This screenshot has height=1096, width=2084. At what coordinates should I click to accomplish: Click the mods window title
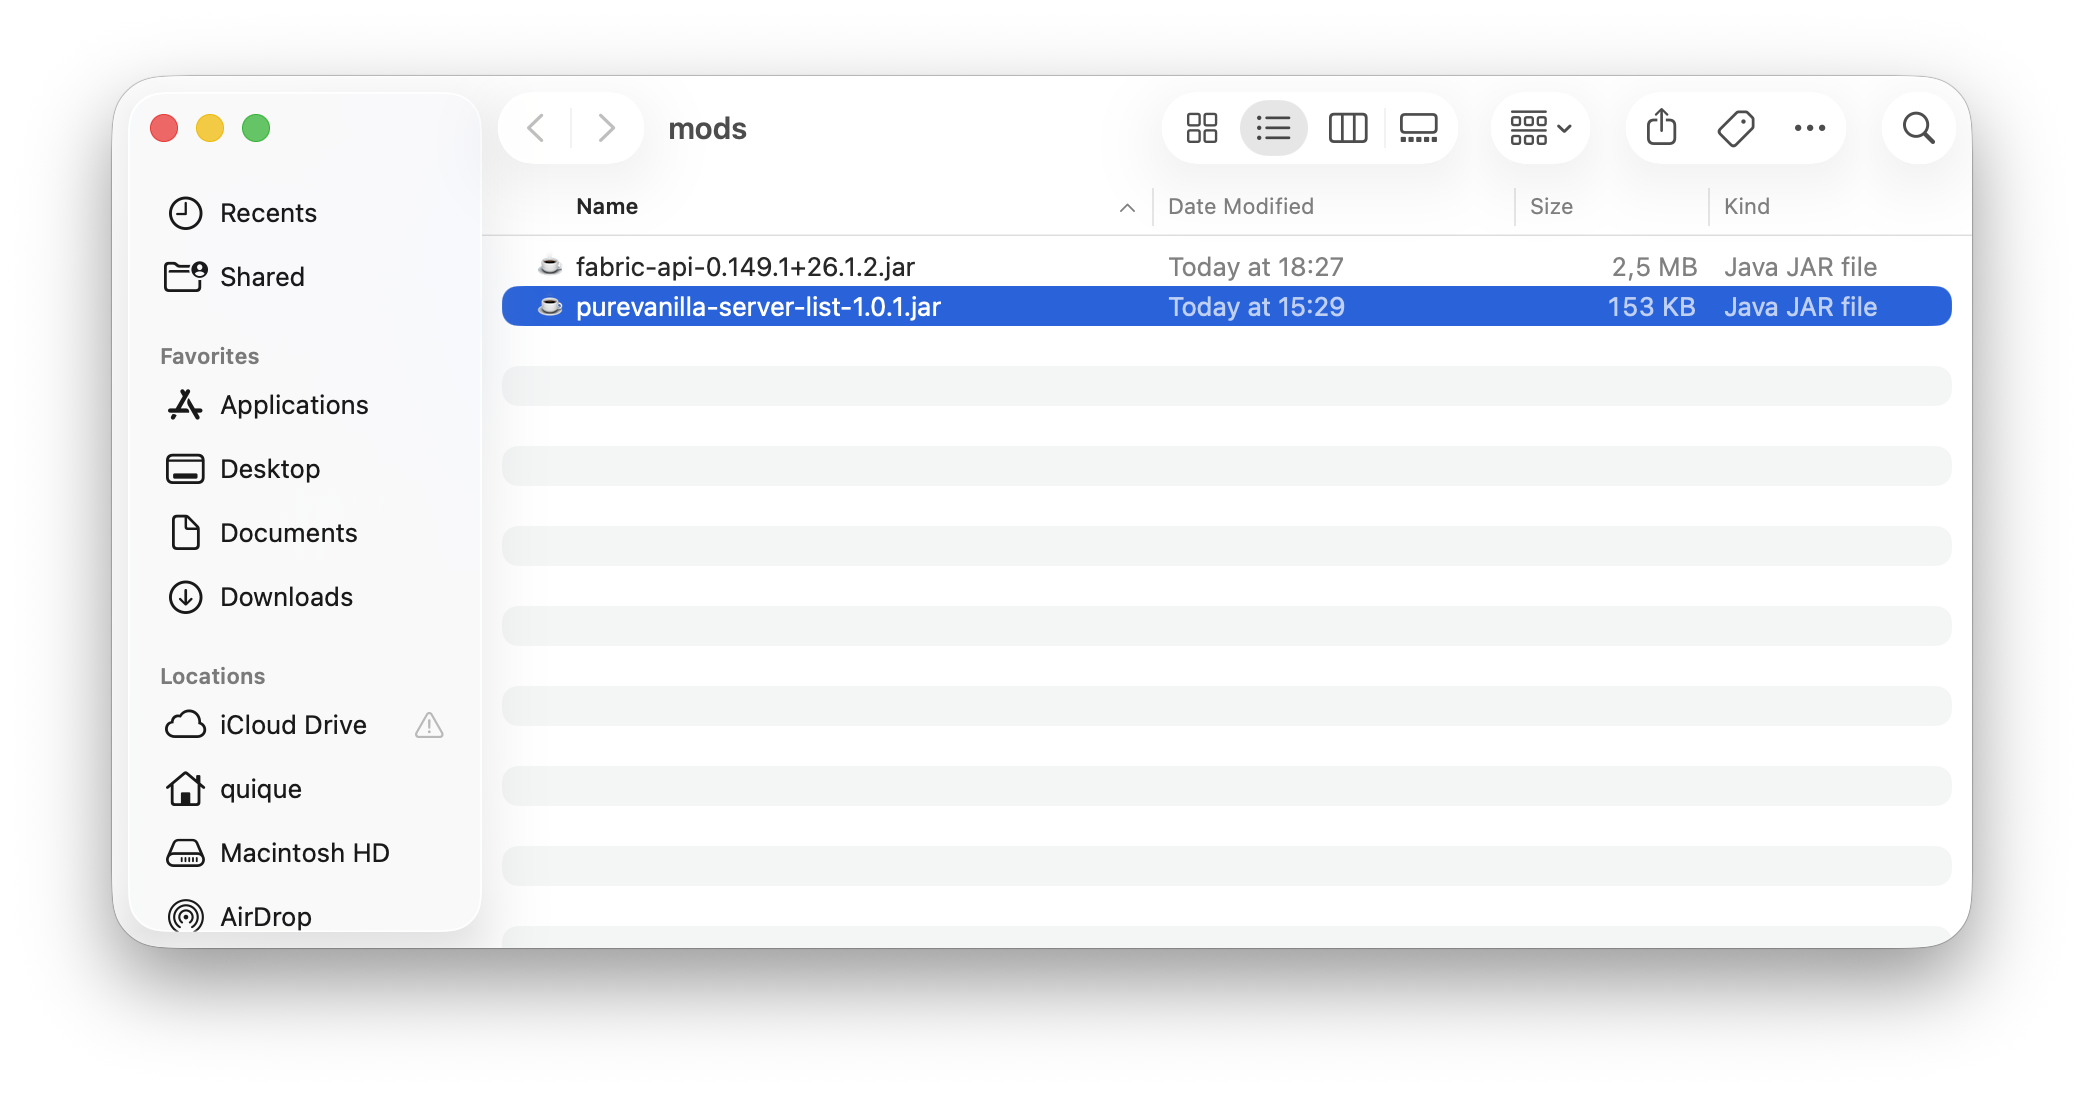click(707, 129)
